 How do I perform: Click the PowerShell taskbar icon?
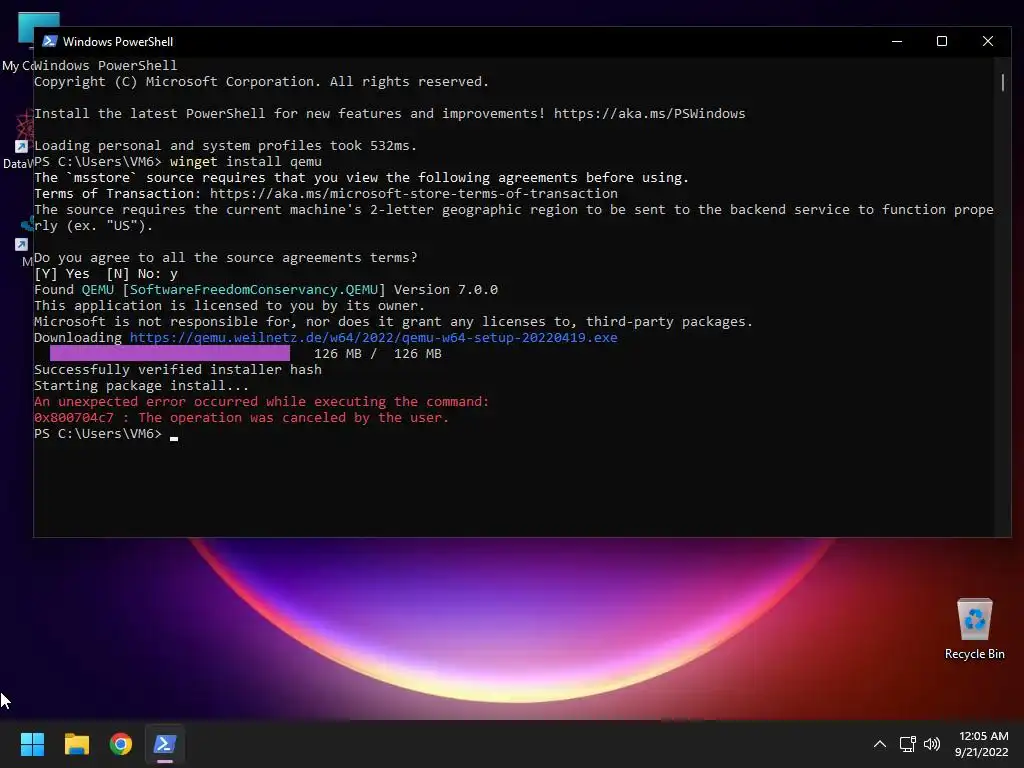[165, 744]
